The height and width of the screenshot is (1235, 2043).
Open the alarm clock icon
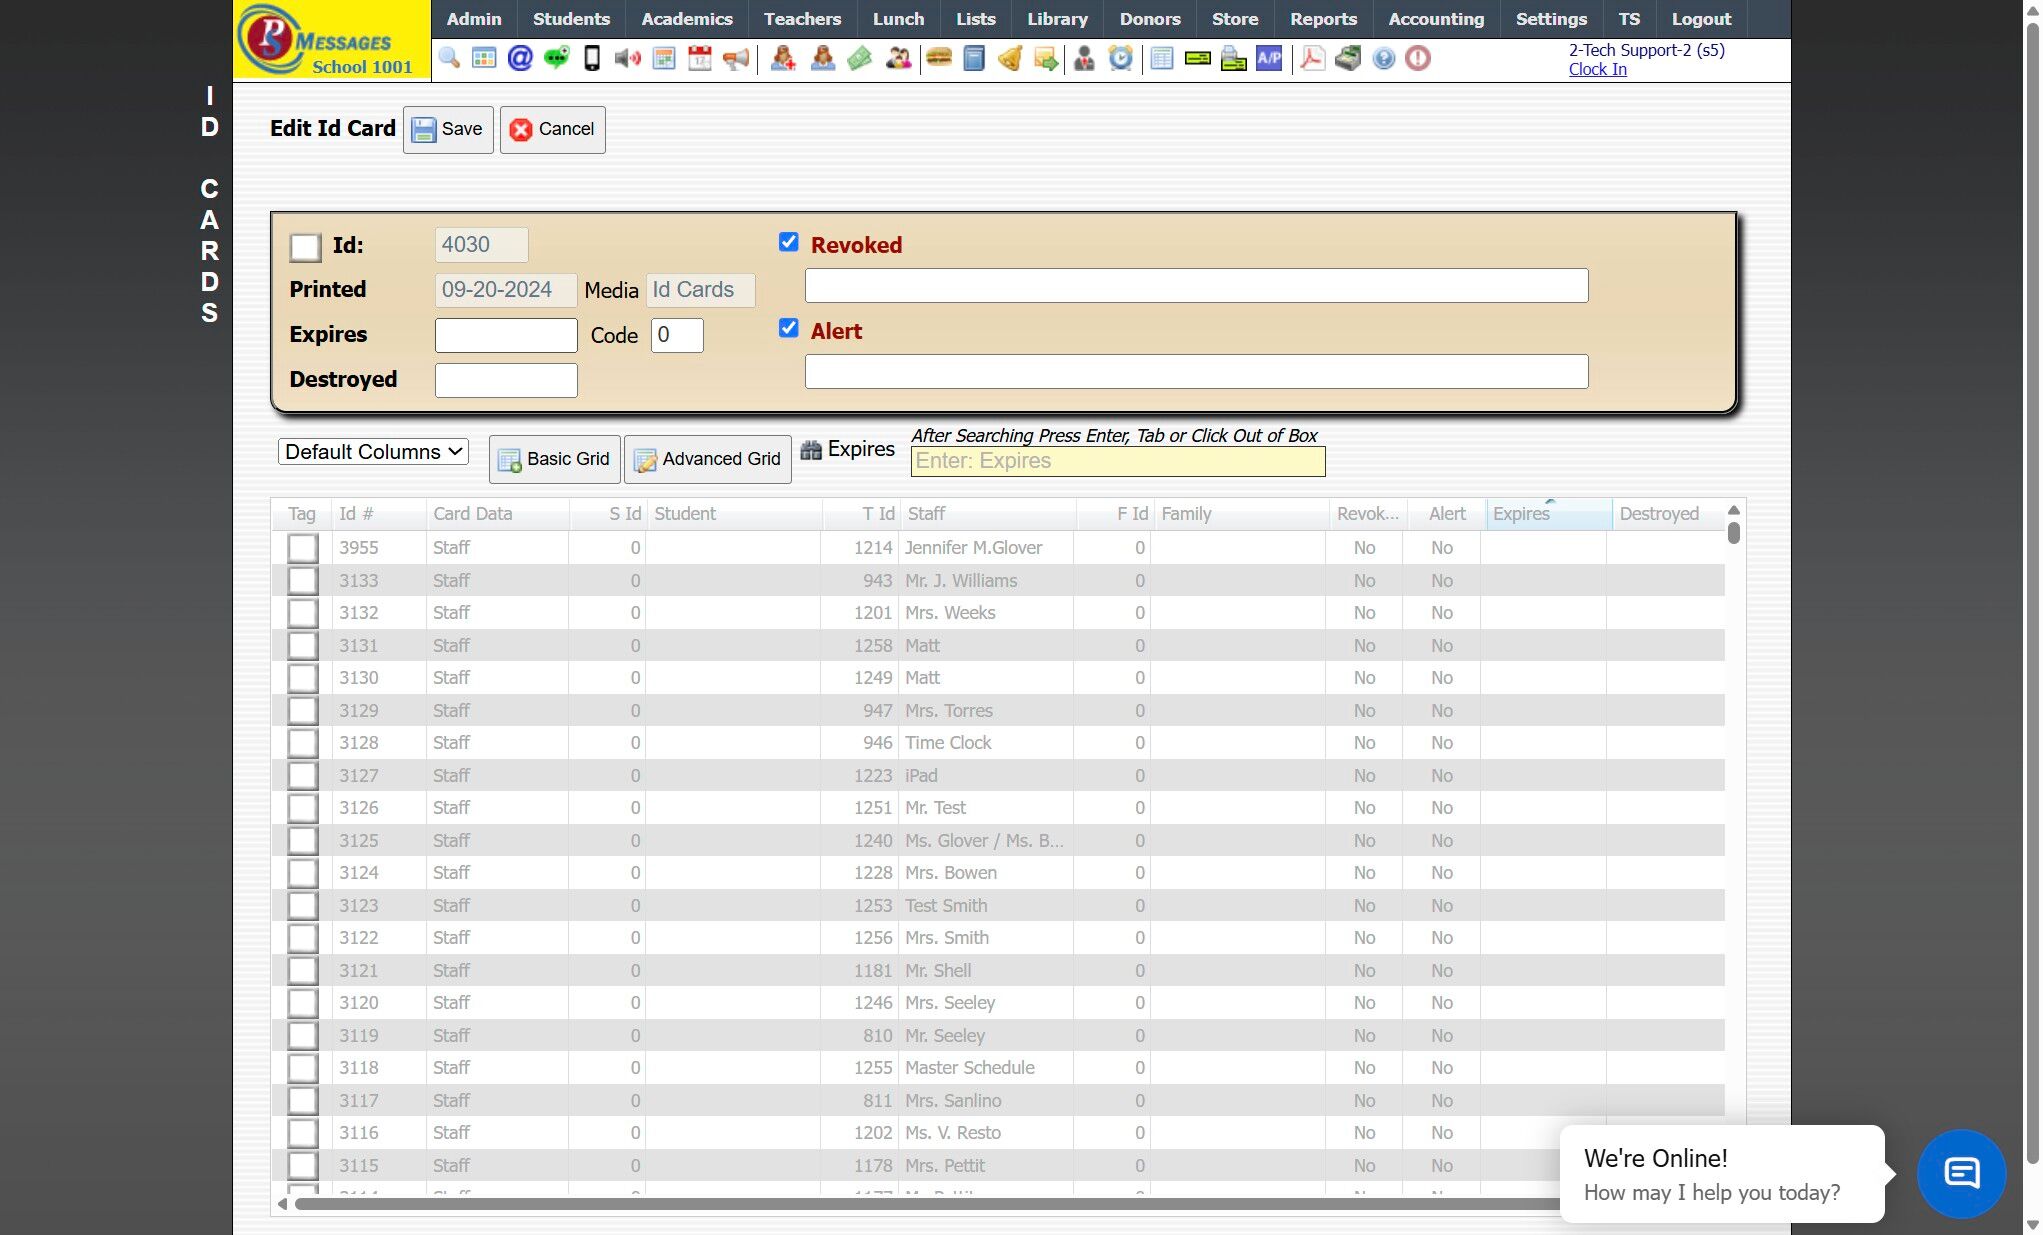(x=1121, y=59)
